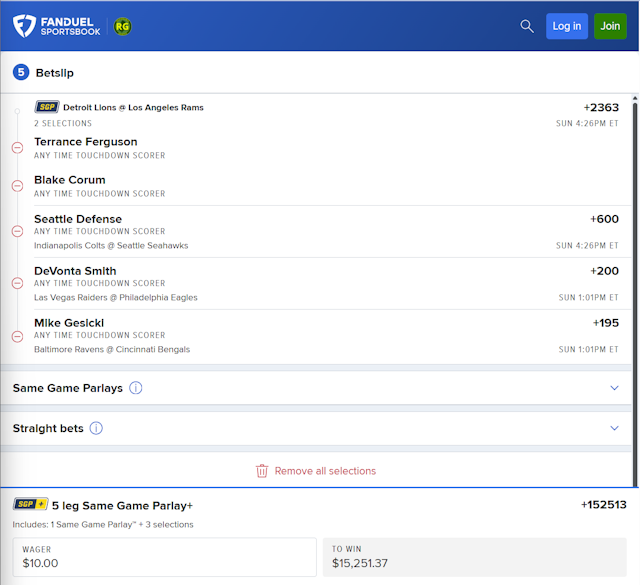Remove DeVonta Smith selection
640x585 pixels.
pos(17,283)
